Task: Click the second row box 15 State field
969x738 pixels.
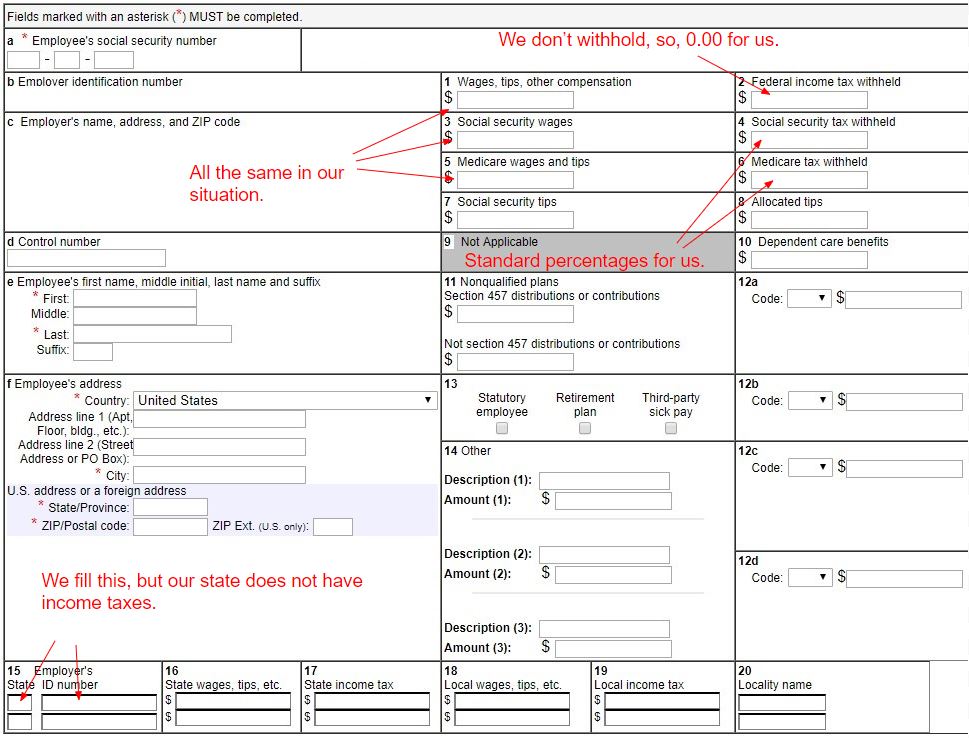Action: click(19, 721)
